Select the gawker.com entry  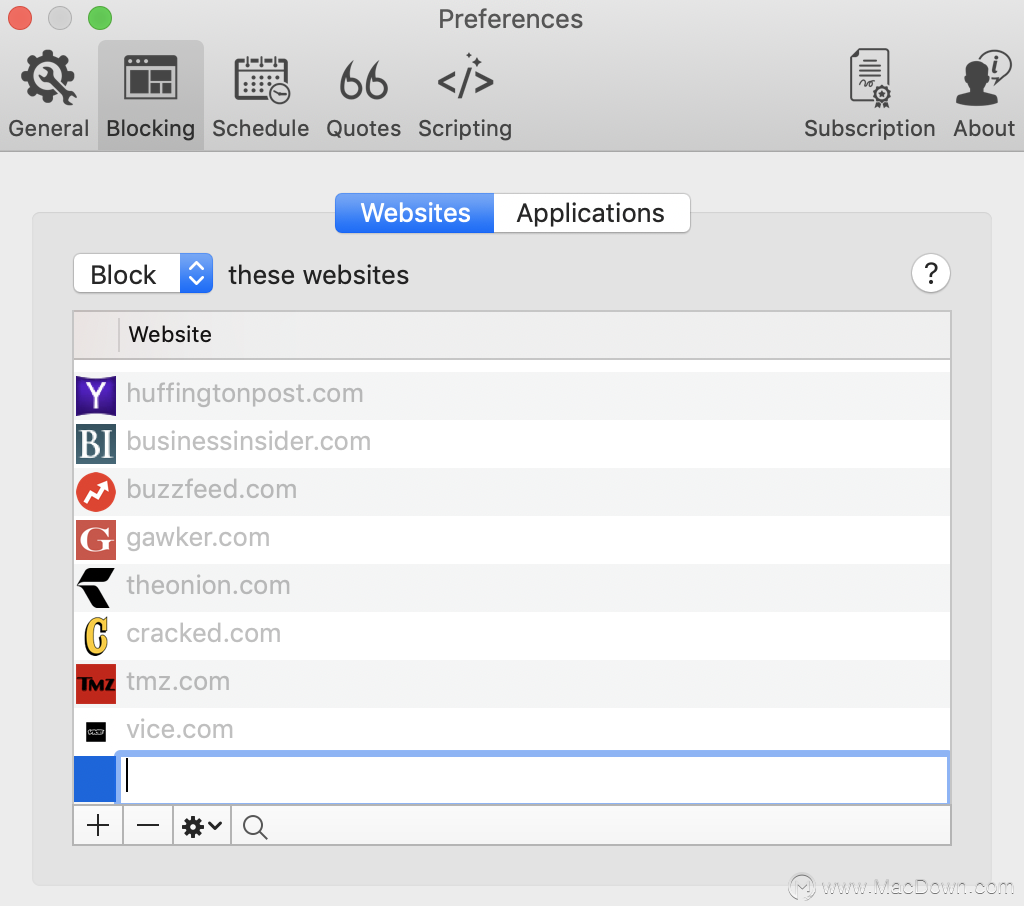tap(512, 540)
